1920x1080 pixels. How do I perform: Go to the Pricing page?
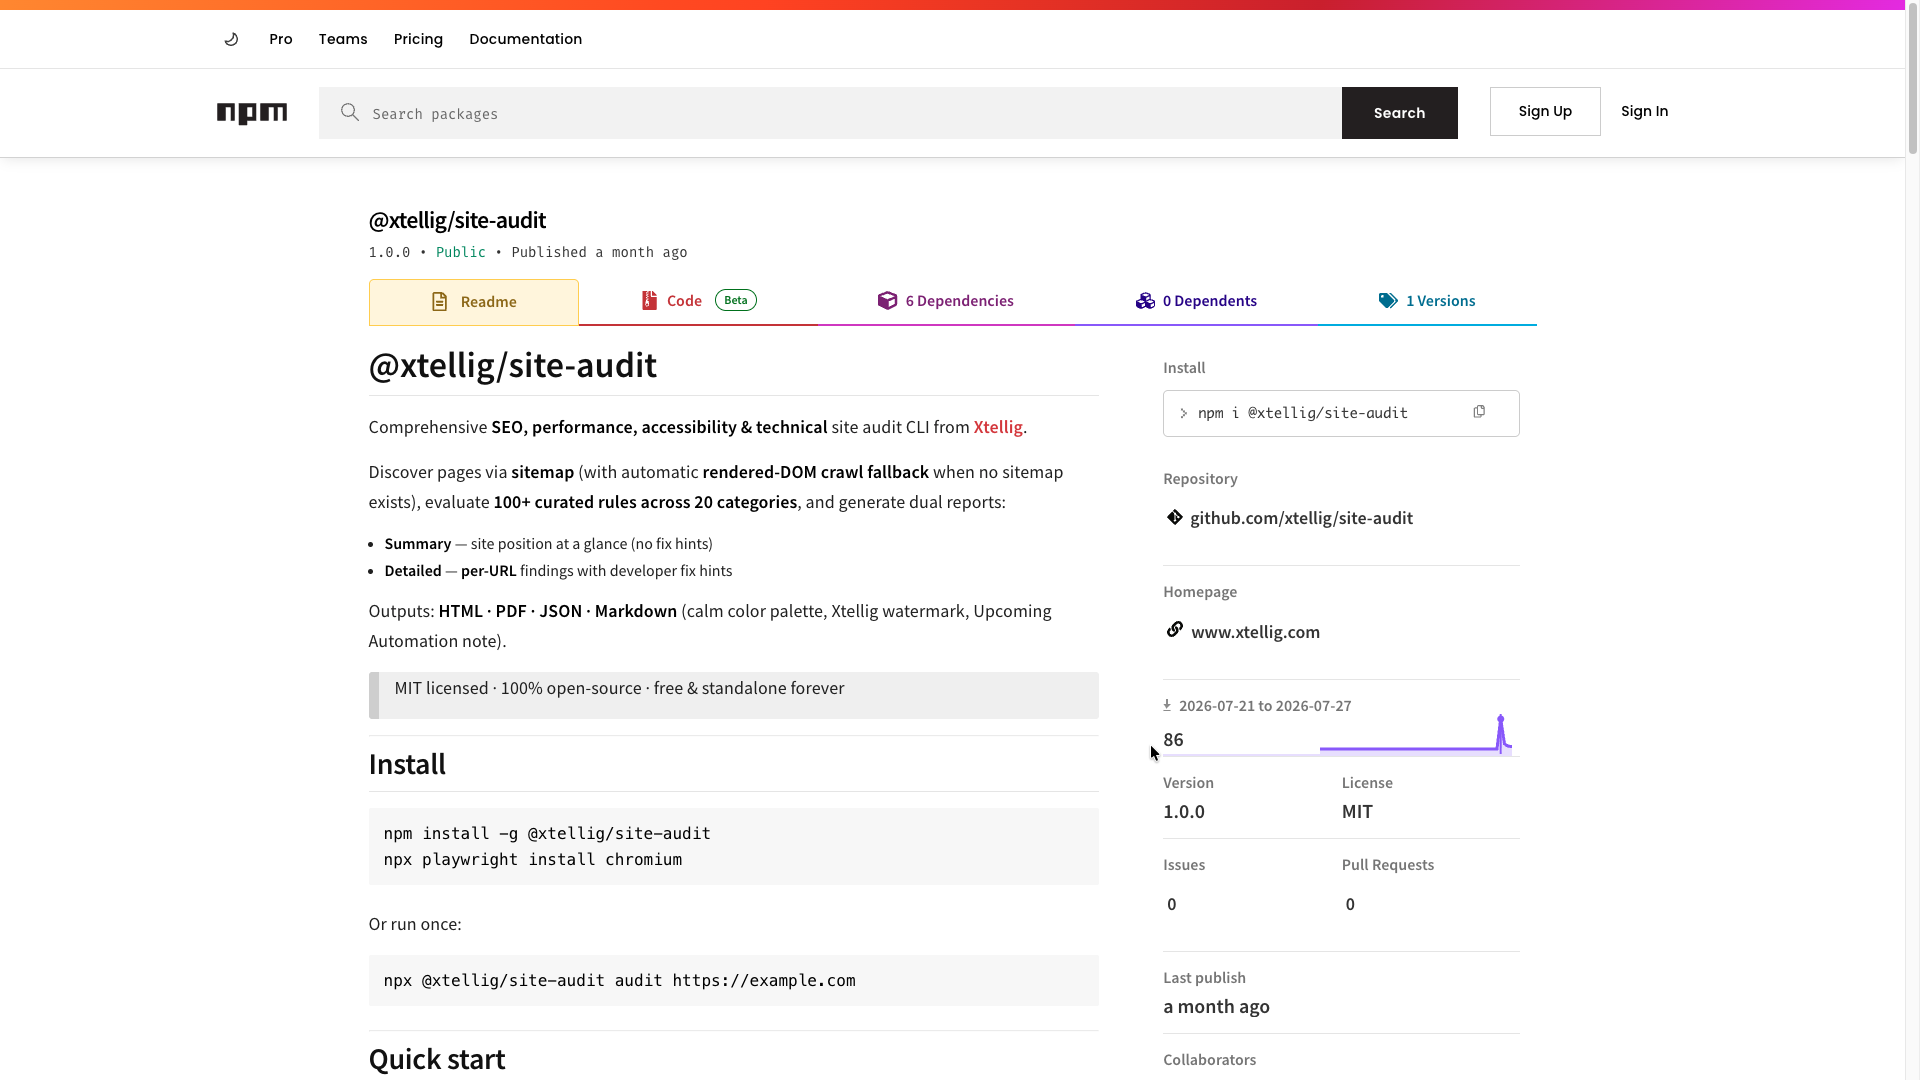point(418,39)
